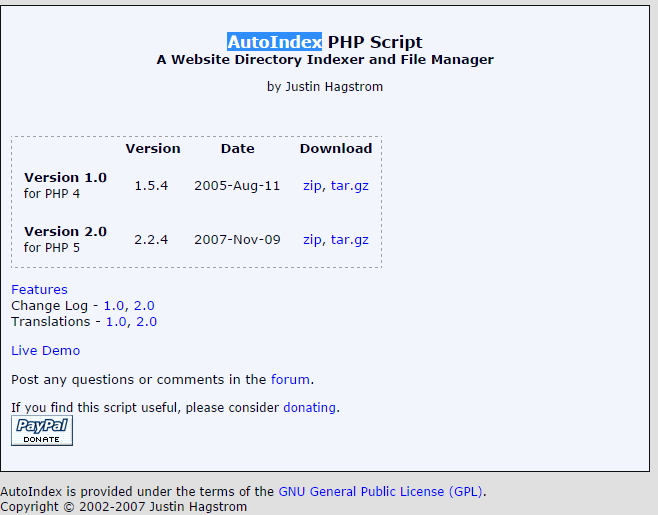Screen dimensions: 658x515
Task: Click the 2007-Nov-09 release date
Action: click(x=238, y=240)
